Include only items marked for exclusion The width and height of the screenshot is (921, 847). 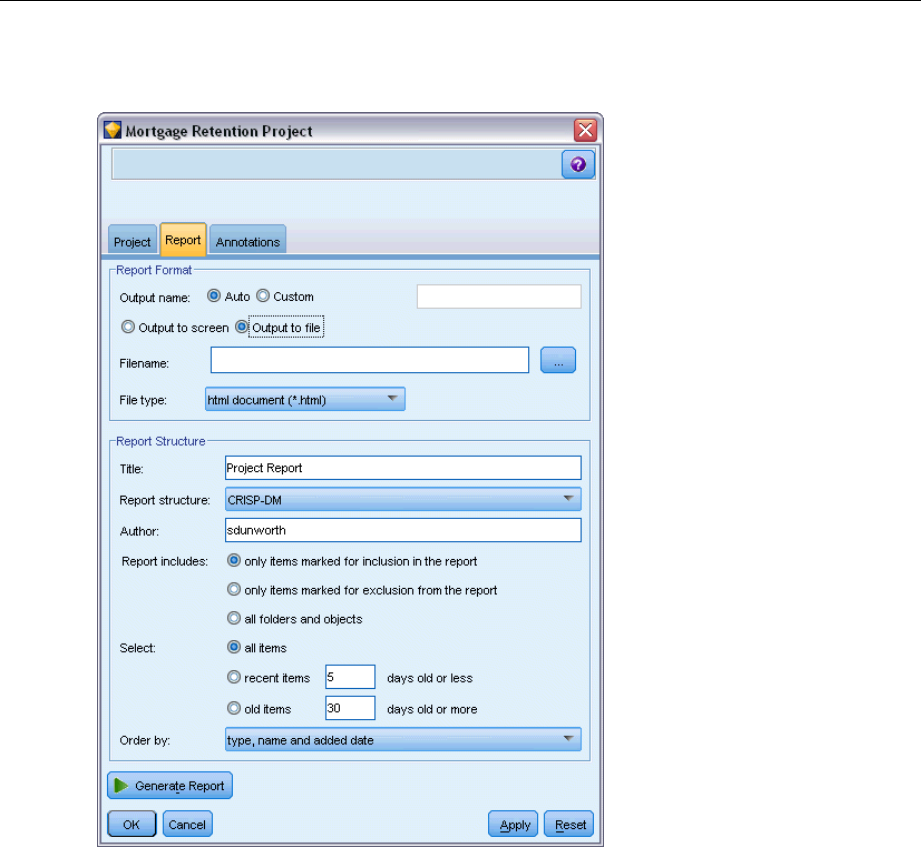pyautogui.click(x=234, y=589)
